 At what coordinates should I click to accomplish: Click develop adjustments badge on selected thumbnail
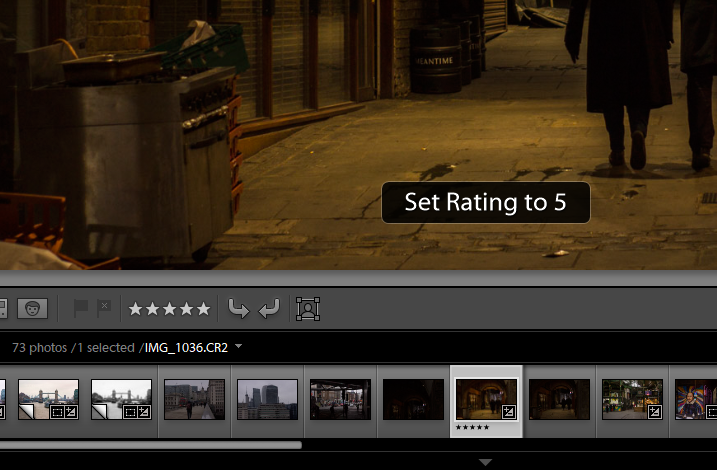(x=508, y=411)
